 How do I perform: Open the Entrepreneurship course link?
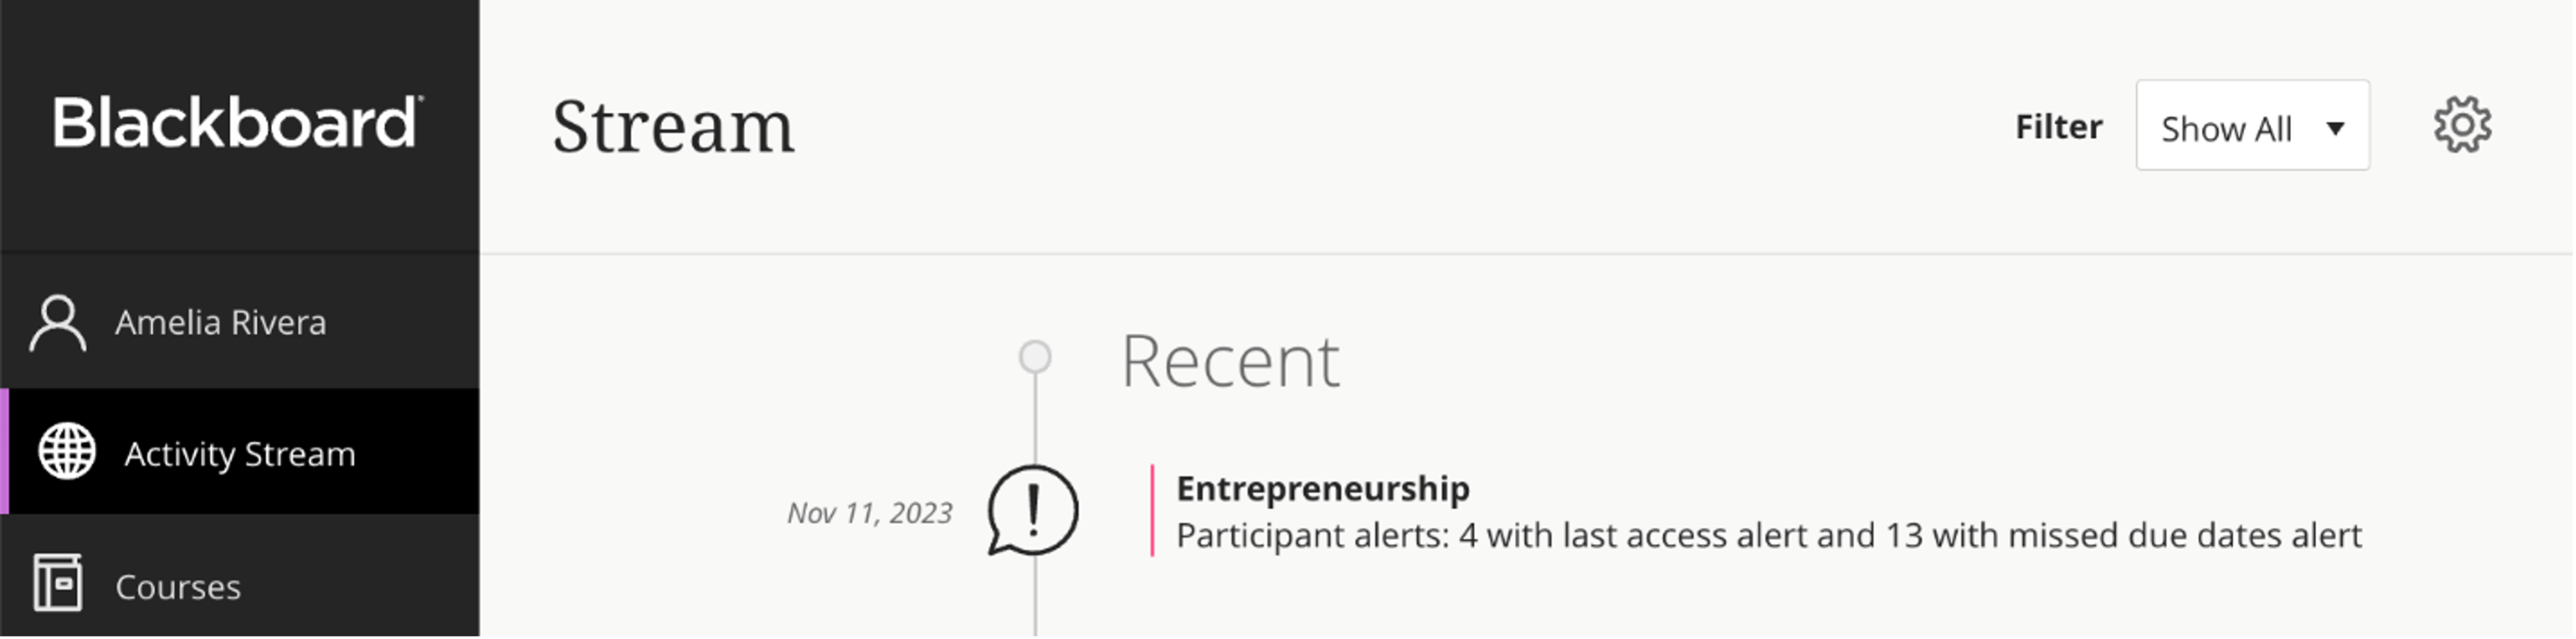[x=1322, y=488]
